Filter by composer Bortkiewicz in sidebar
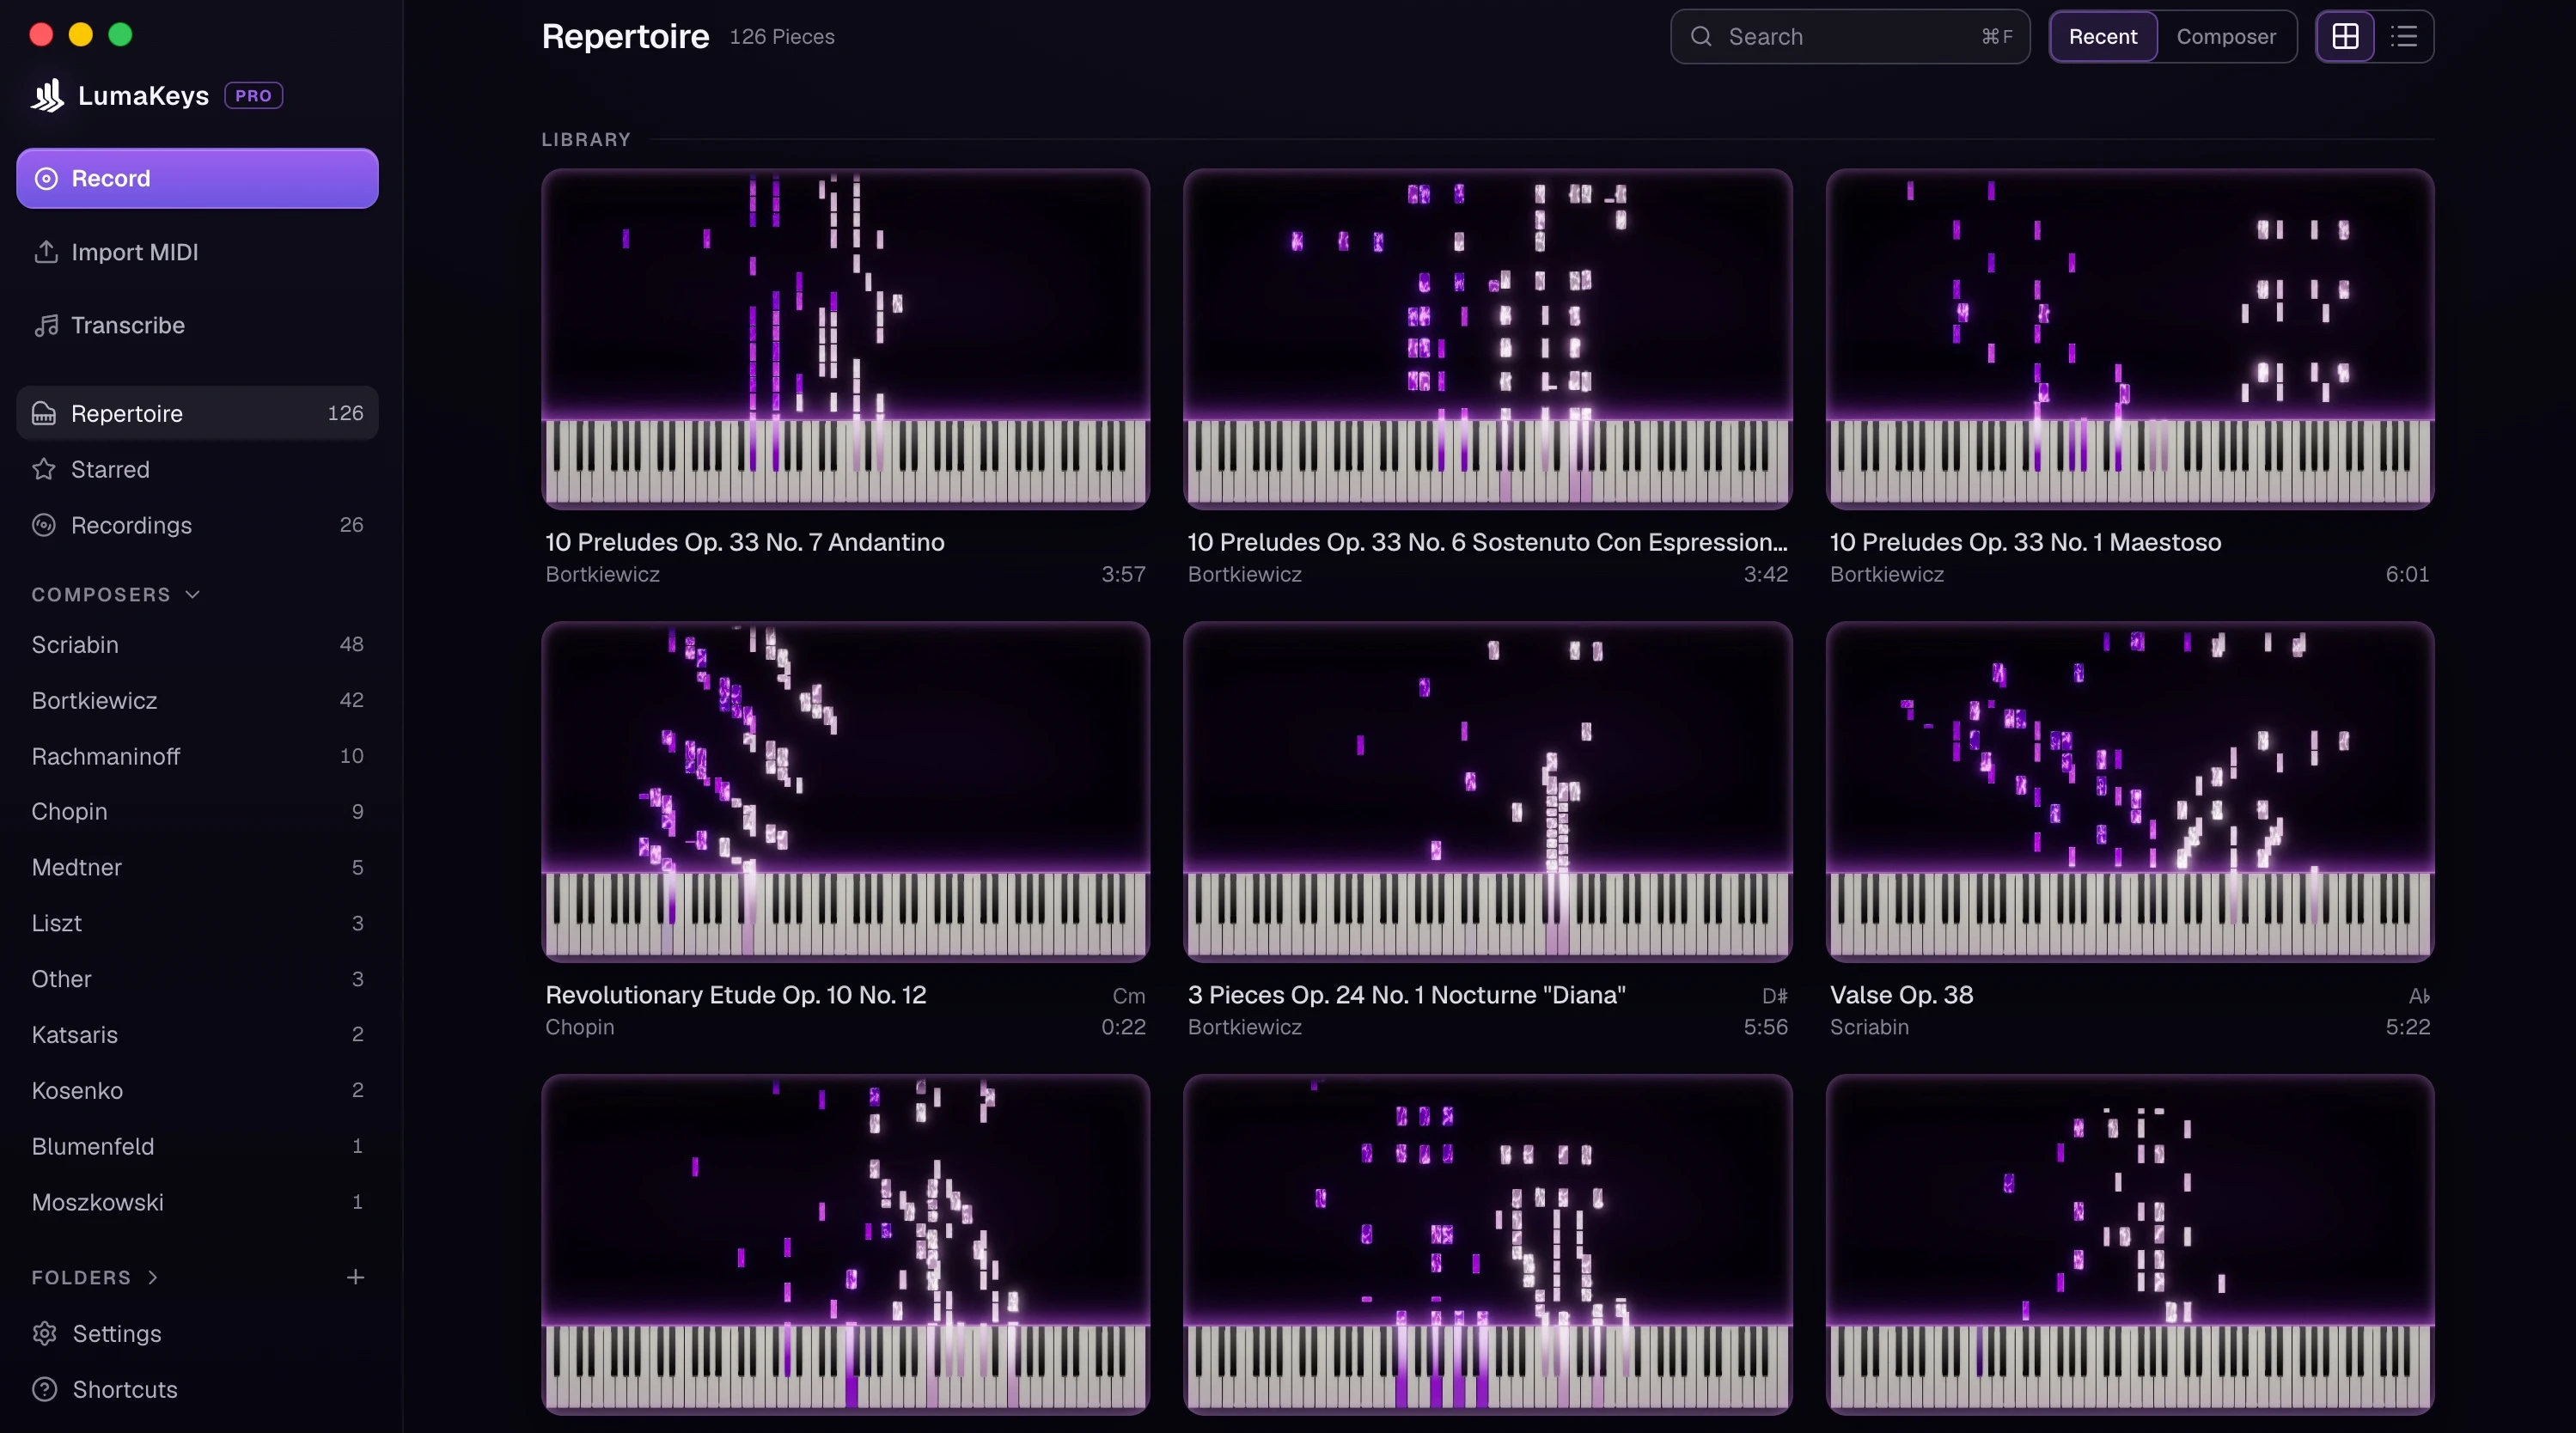This screenshot has width=2576, height=1433. pyautogui.click(x=197, y=701)
